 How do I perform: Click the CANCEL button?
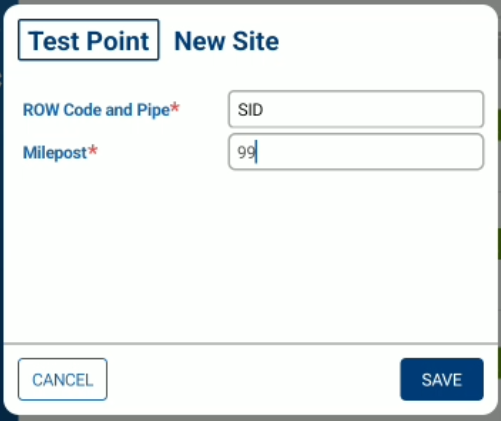click(63, 379)
